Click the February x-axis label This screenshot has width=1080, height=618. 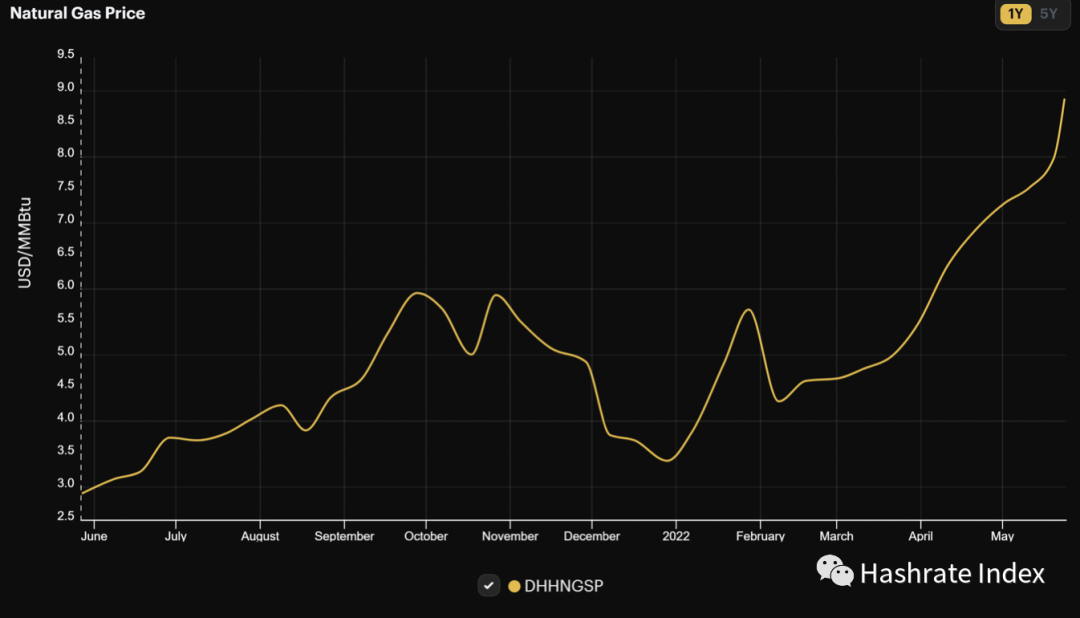(x=760, y=536)
